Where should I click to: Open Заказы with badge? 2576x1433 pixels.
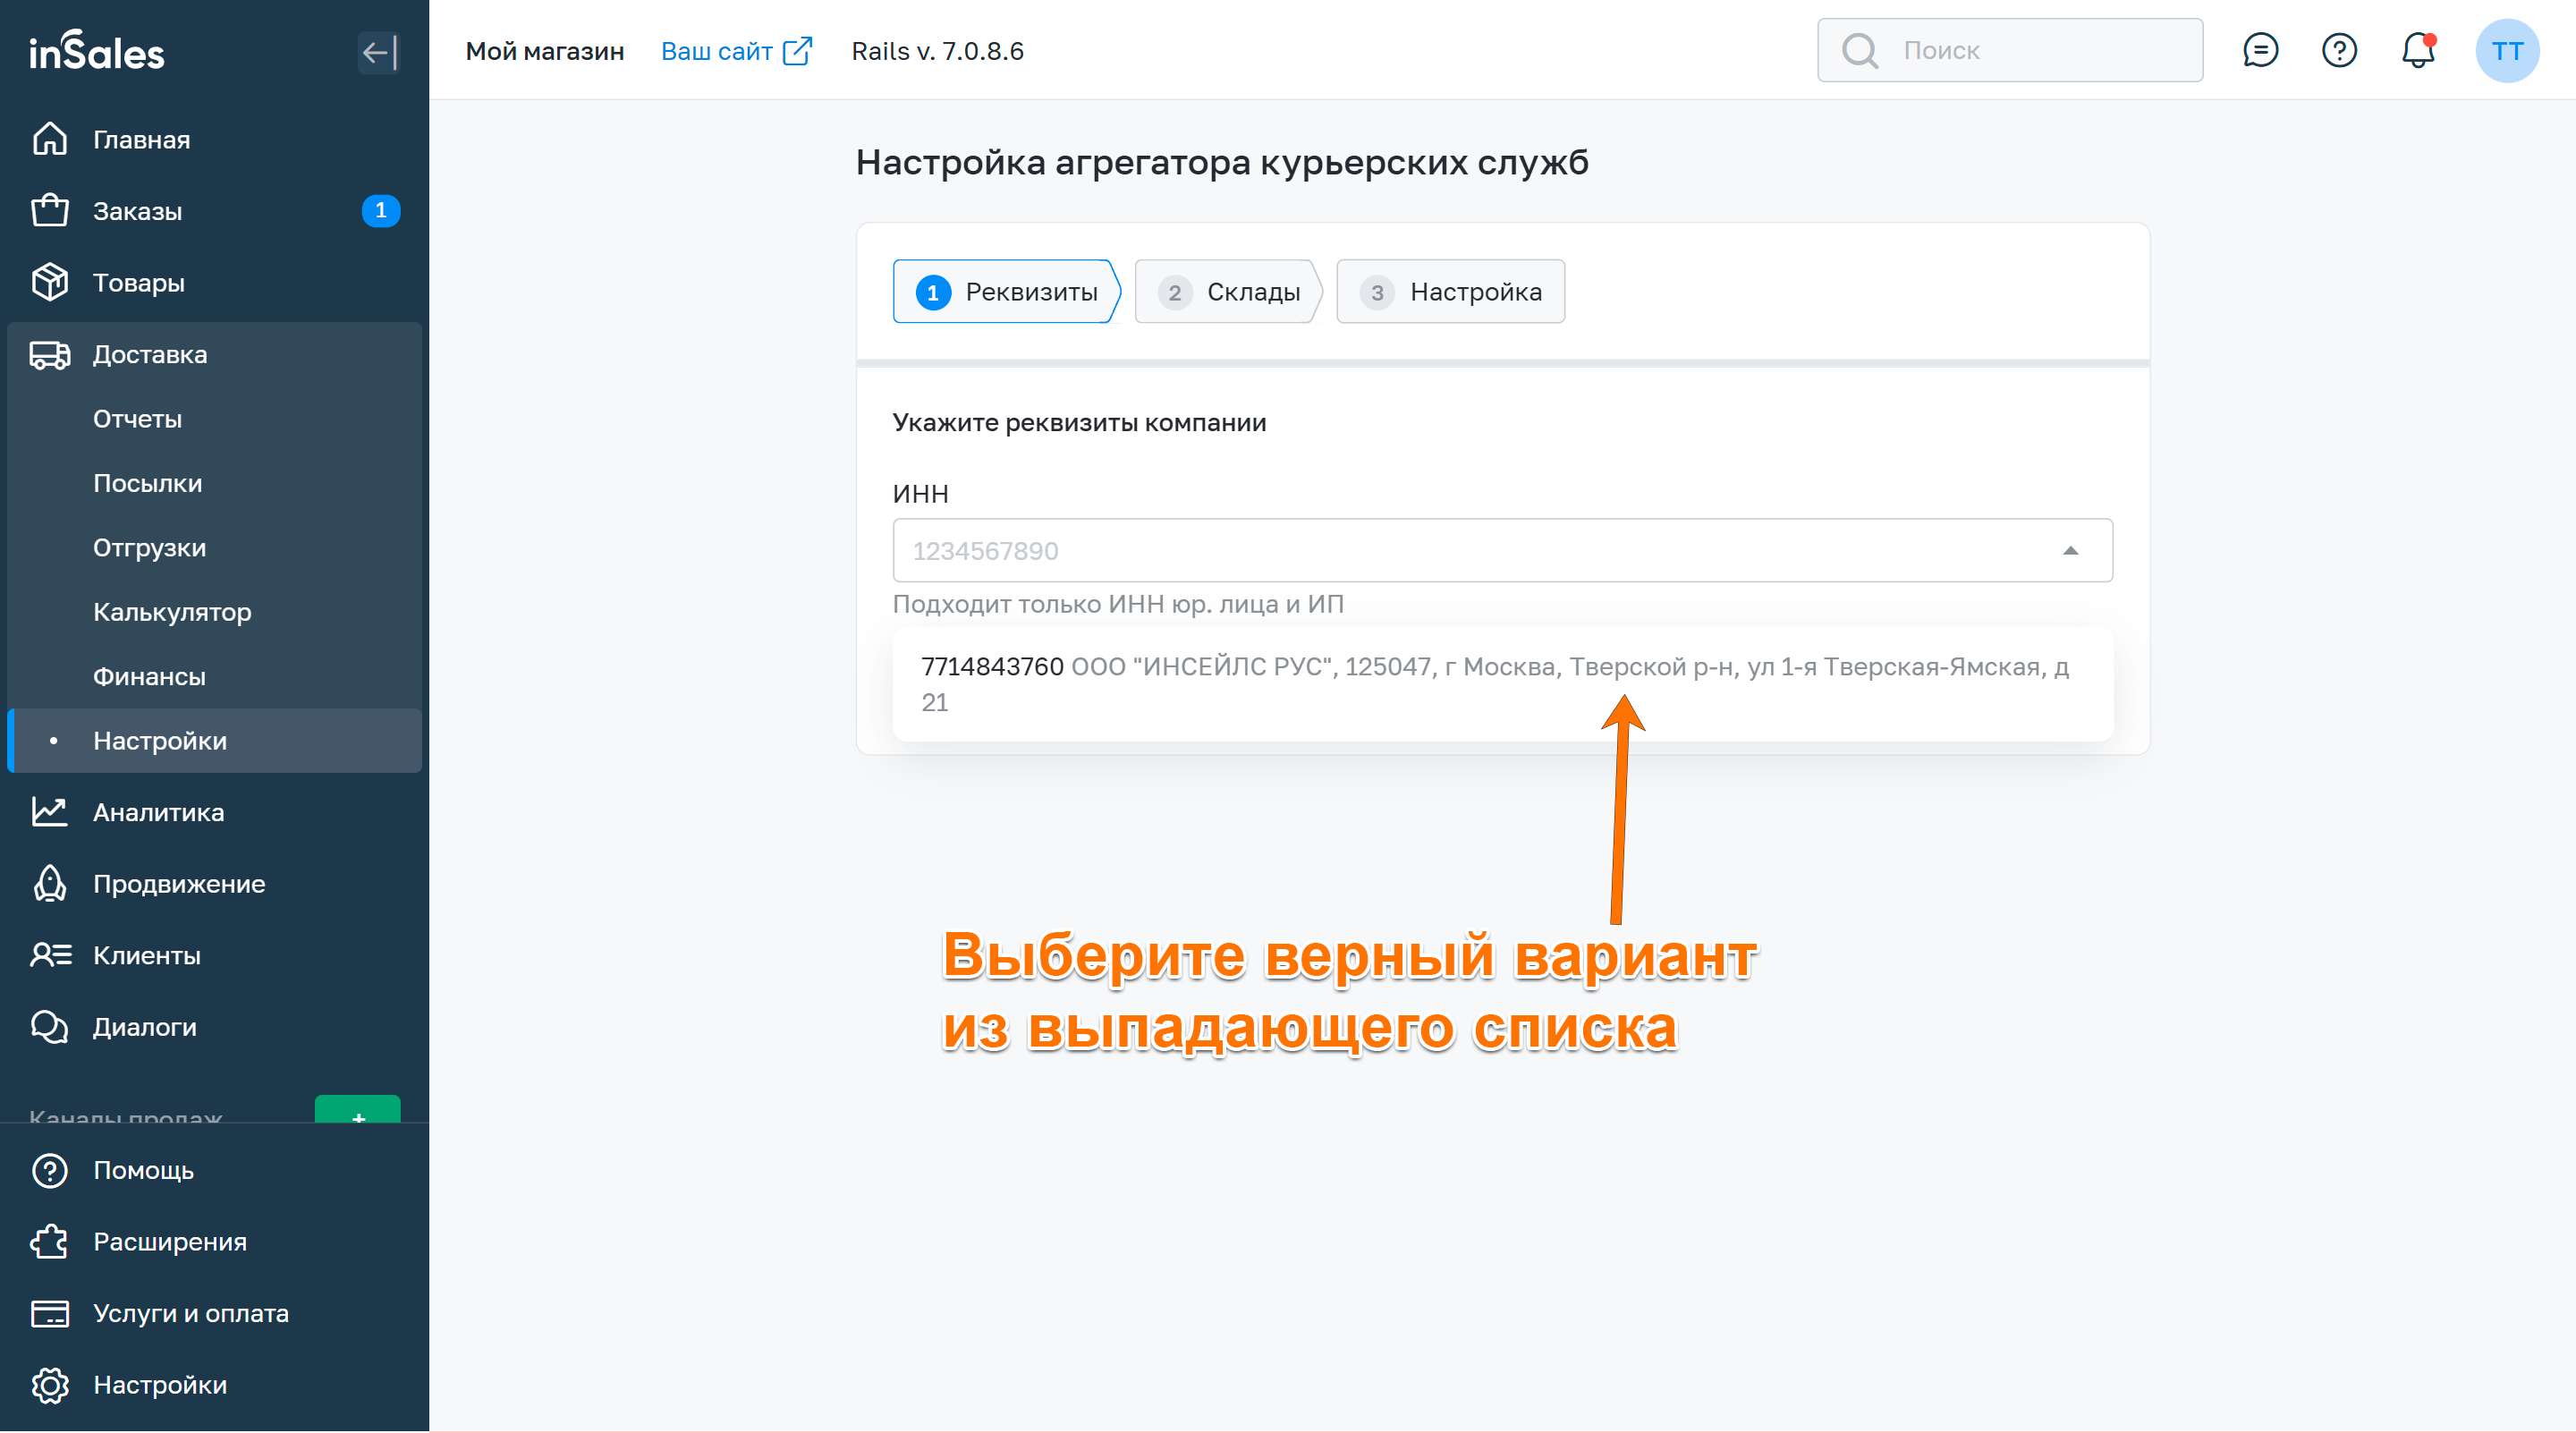coord(137,211)
